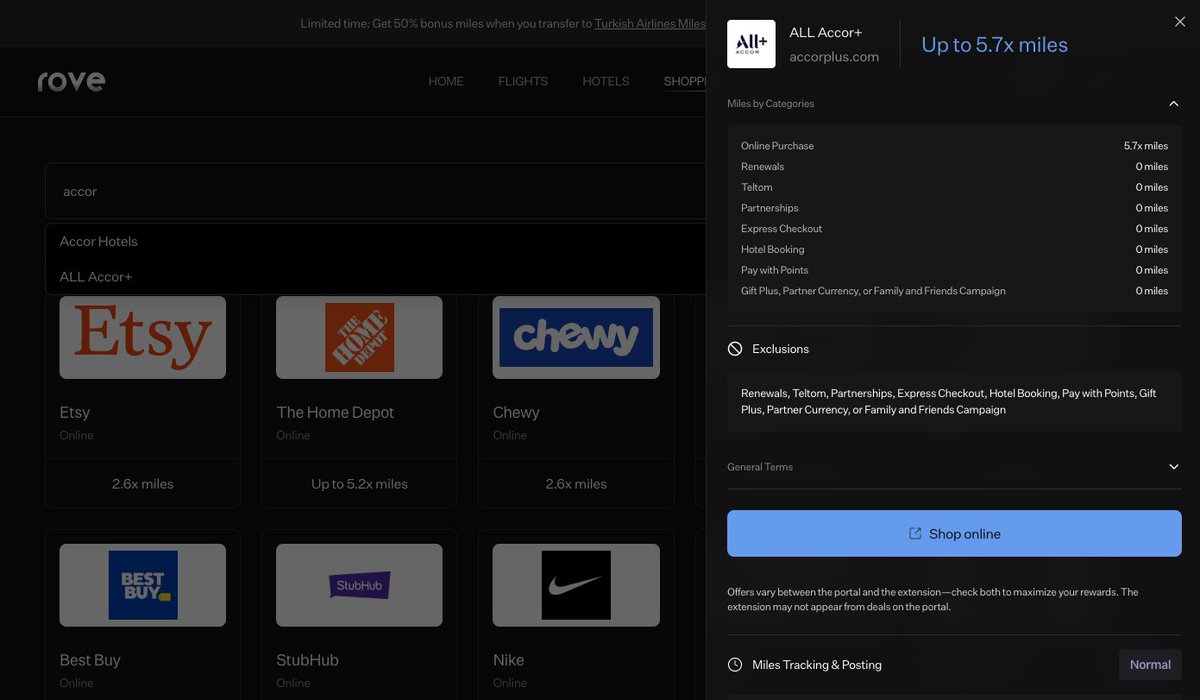Close the ALL Accor+ side panel
The image size is (1200, 700).
pos(1180,22)
